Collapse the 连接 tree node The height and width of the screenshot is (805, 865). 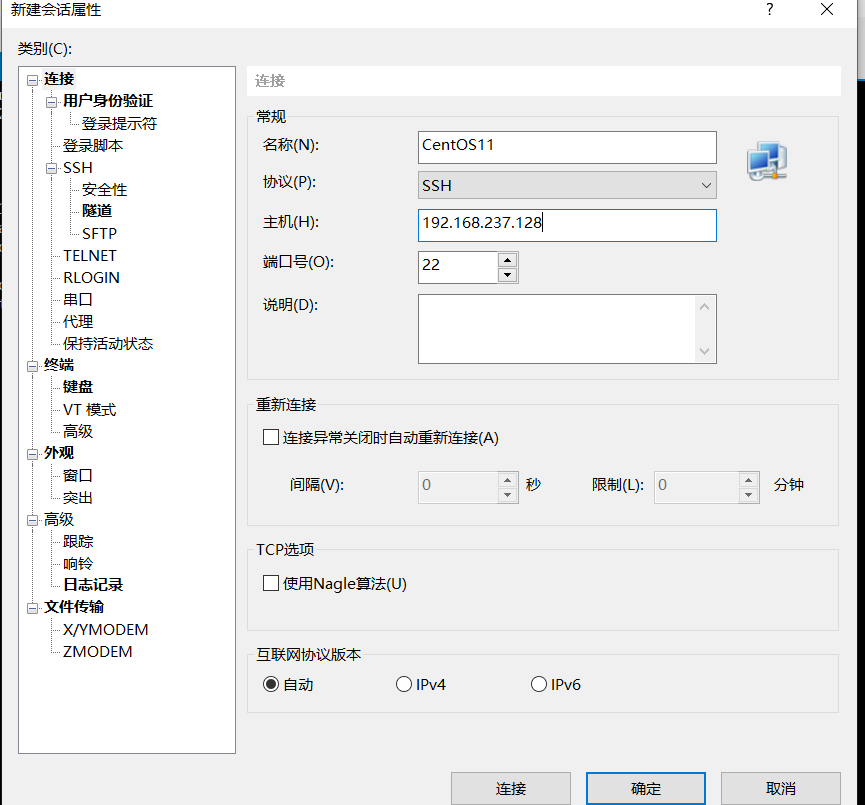click(x=33, y=80)
